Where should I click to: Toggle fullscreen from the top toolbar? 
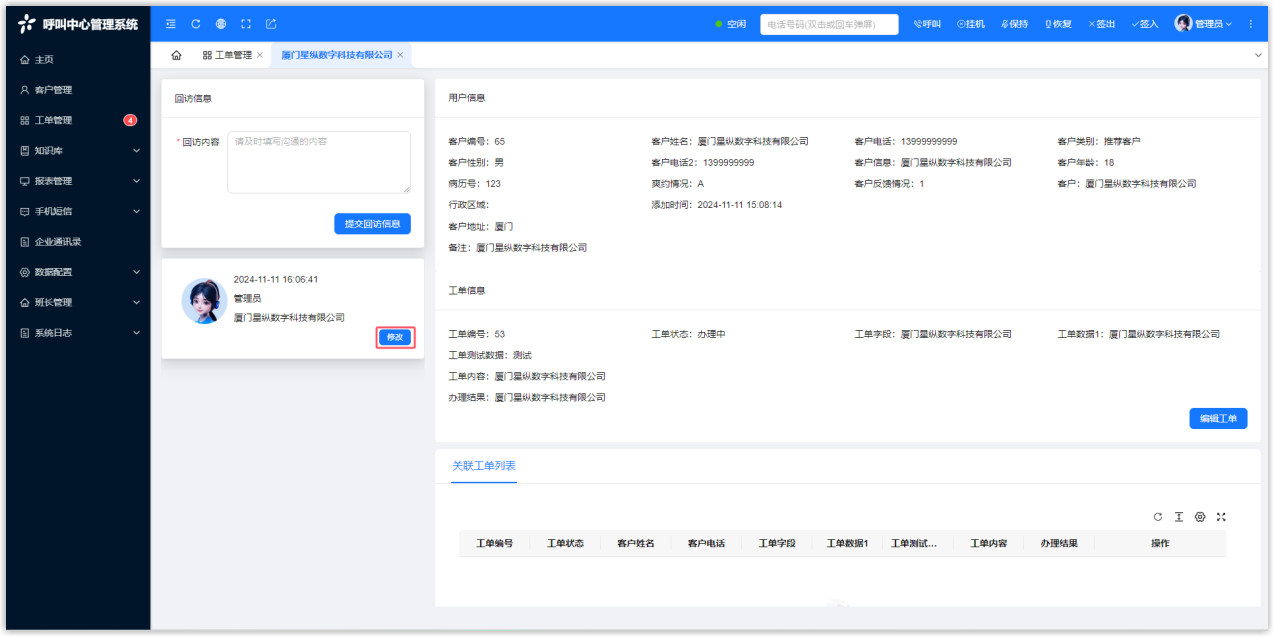(x=246, y=24)
